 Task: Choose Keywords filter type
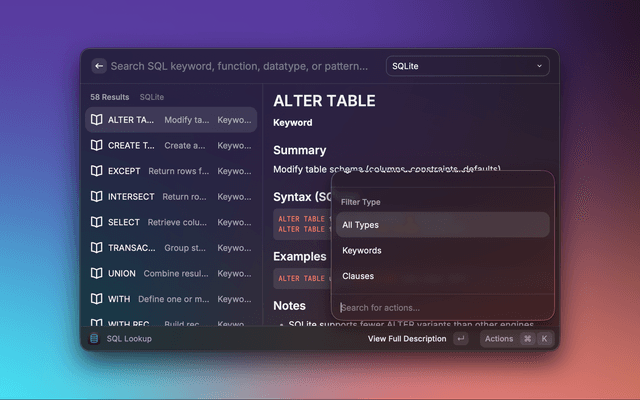[x=442, y=250]
